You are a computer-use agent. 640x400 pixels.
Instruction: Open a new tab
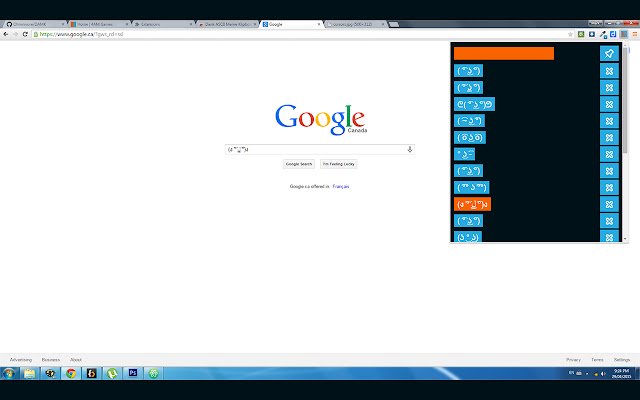pyautogui.click(x=393, y=24)
